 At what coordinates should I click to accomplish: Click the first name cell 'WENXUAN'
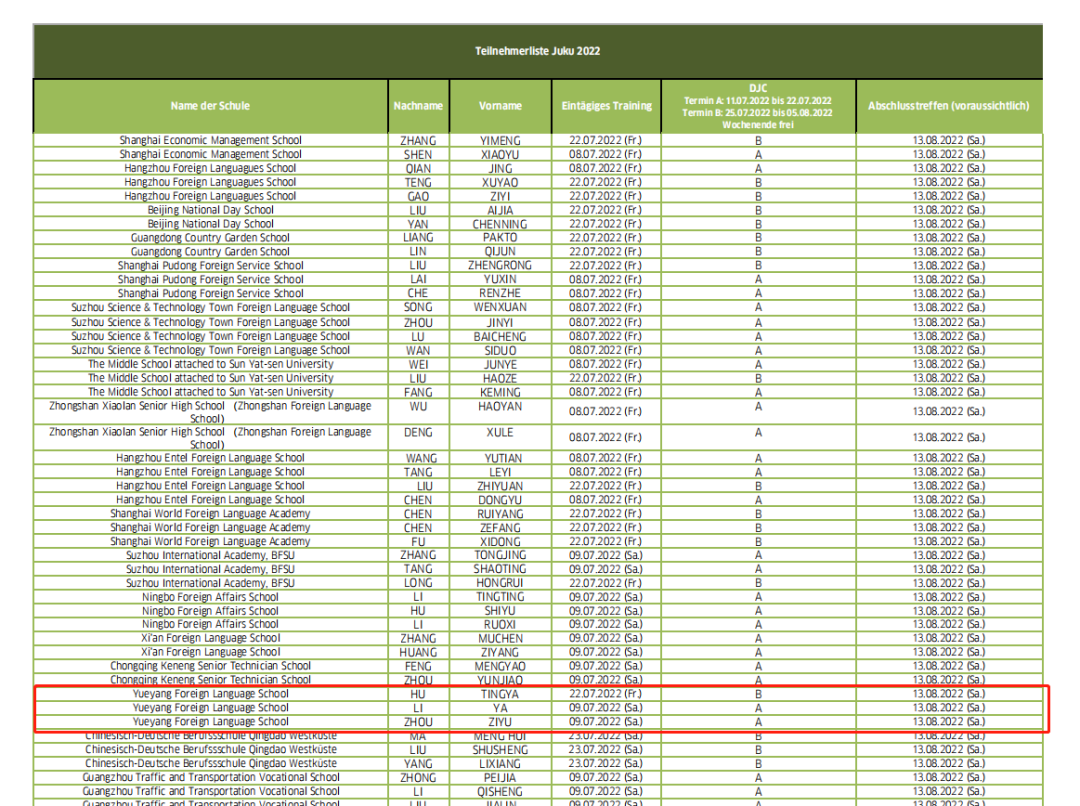tap(500, 308)
